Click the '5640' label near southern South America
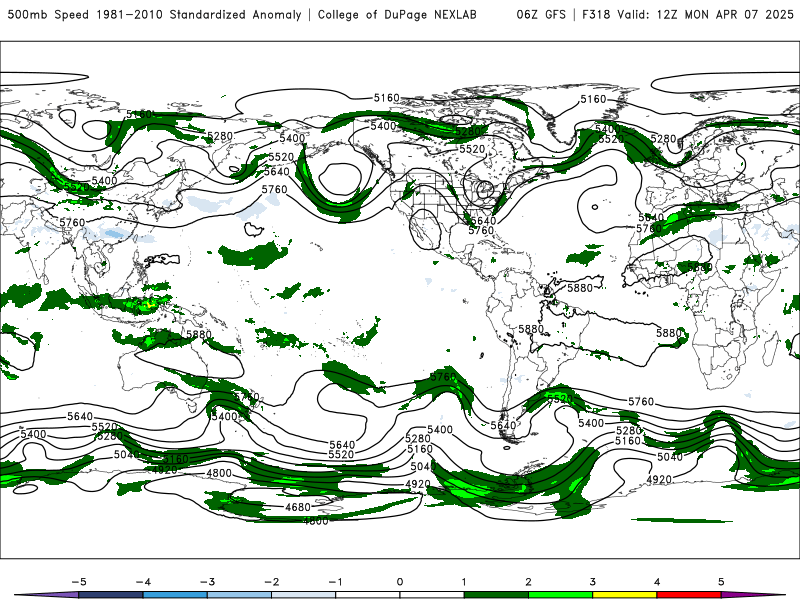The height and width of the screenshot is (600, 800). click(x=503, y=425)
